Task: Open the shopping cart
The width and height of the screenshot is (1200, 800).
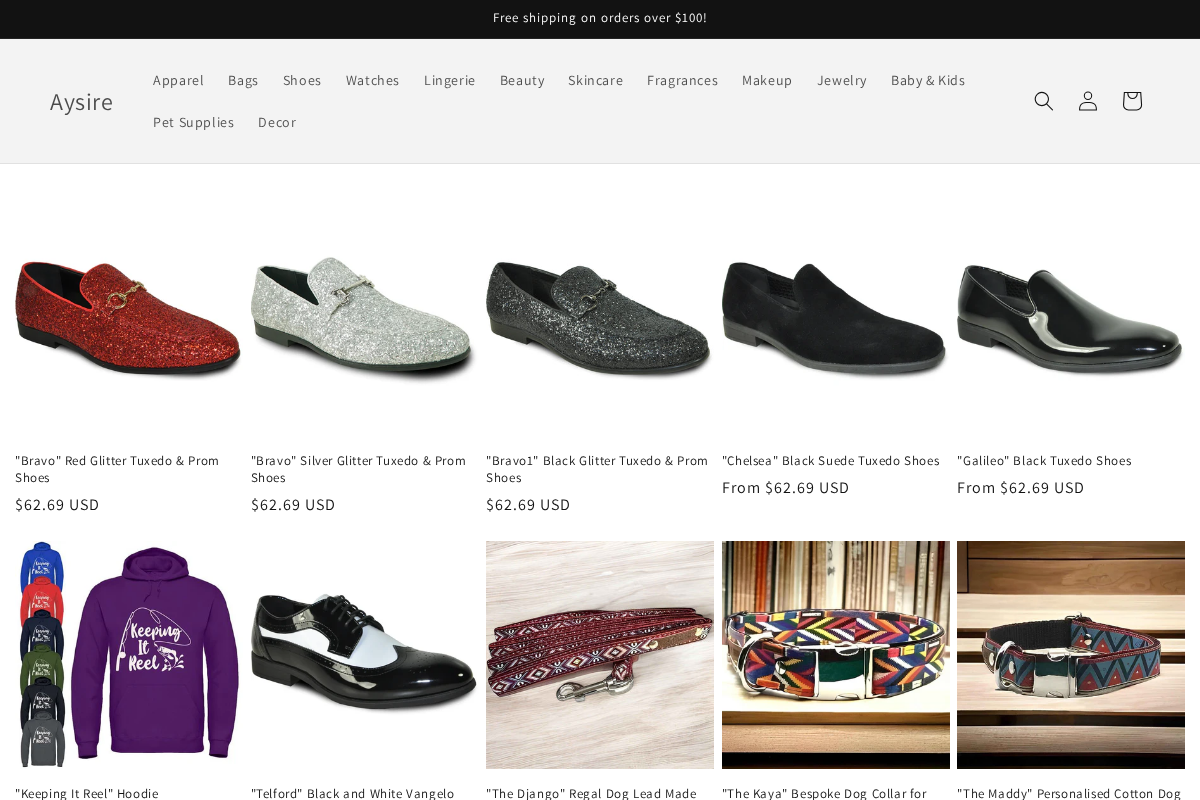Action: tap(1131, 101)
